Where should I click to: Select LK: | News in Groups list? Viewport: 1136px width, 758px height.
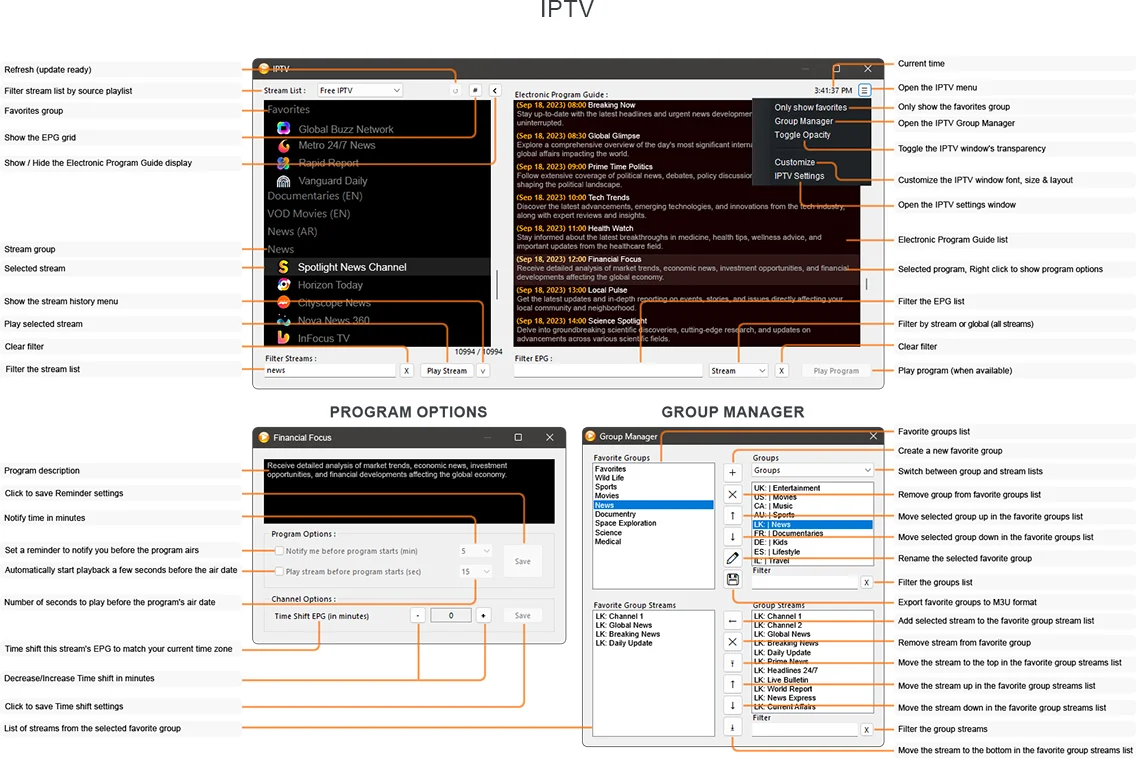[812, 524]
